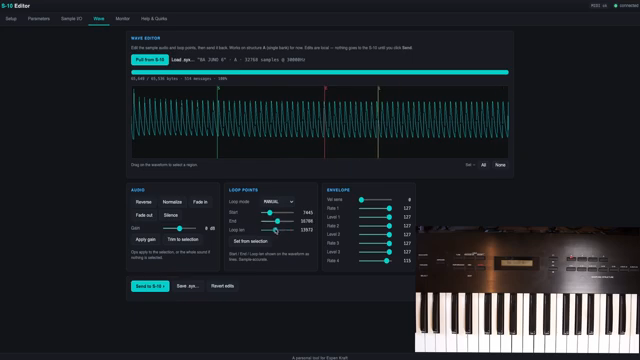Click the bytes and messages status text
The width and height of the screenshot is (640, 360).
pos(179,79)
